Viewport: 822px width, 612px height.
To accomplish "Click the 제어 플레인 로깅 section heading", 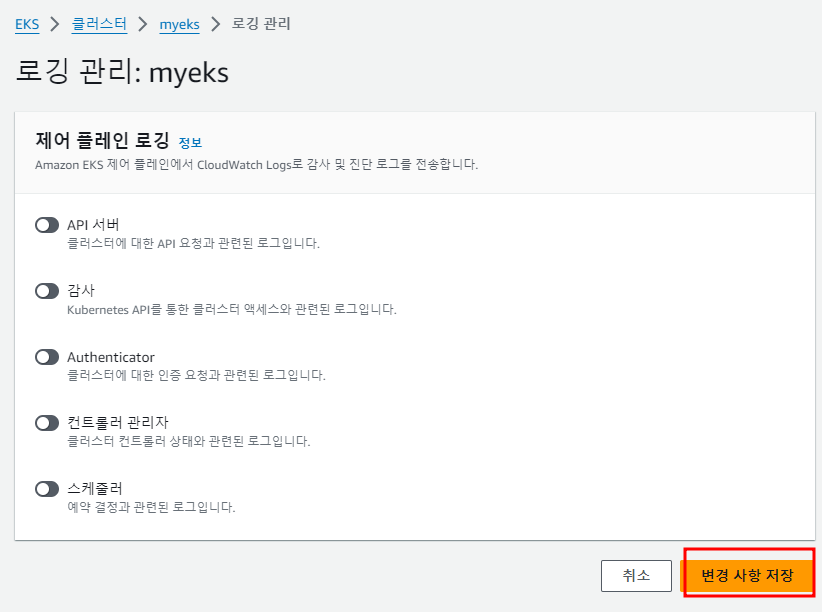I will pyautogui.click(x=102, y=140).
